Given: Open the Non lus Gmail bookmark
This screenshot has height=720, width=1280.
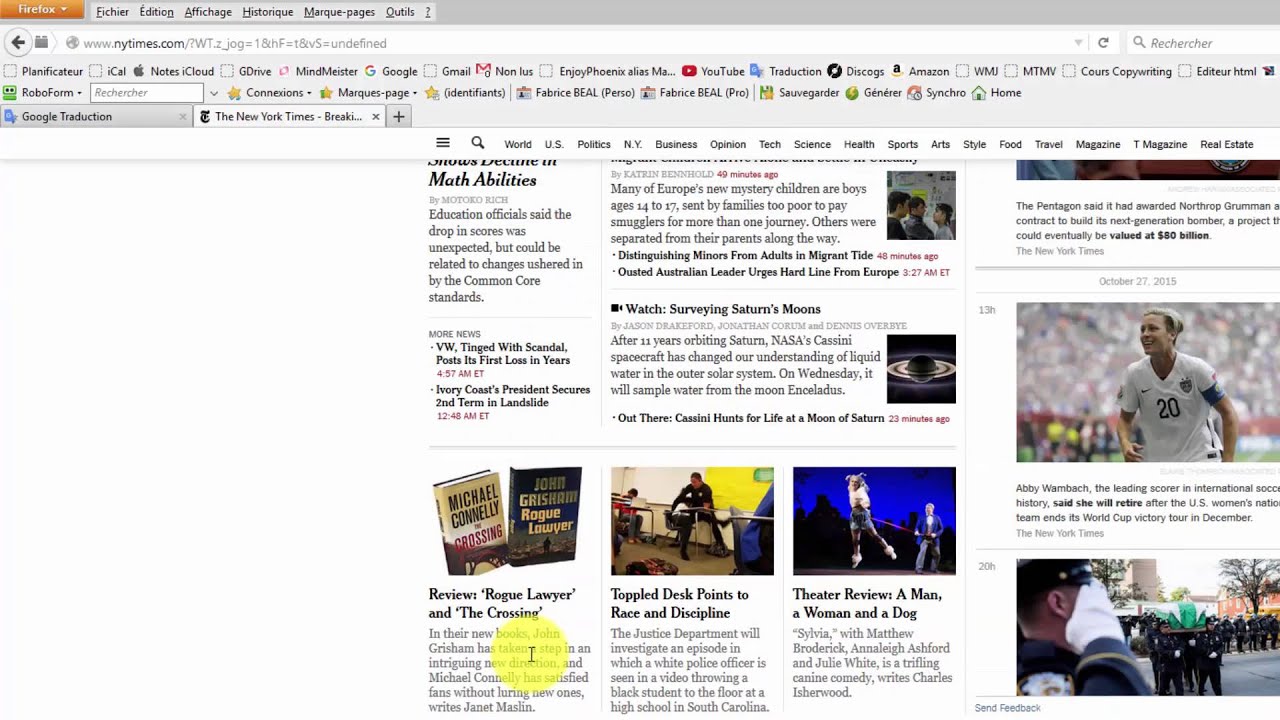Looking at the screenshot, I should coord(505,71).
